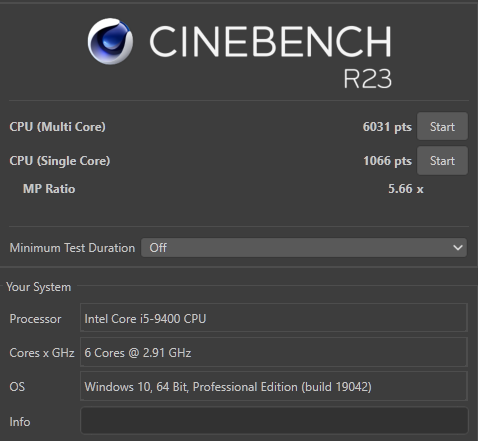Image resolution: width=478 pixels, height=441 pixels.
Task: Click the Minimum Test Duration label
Action: [x=72, y=248]
